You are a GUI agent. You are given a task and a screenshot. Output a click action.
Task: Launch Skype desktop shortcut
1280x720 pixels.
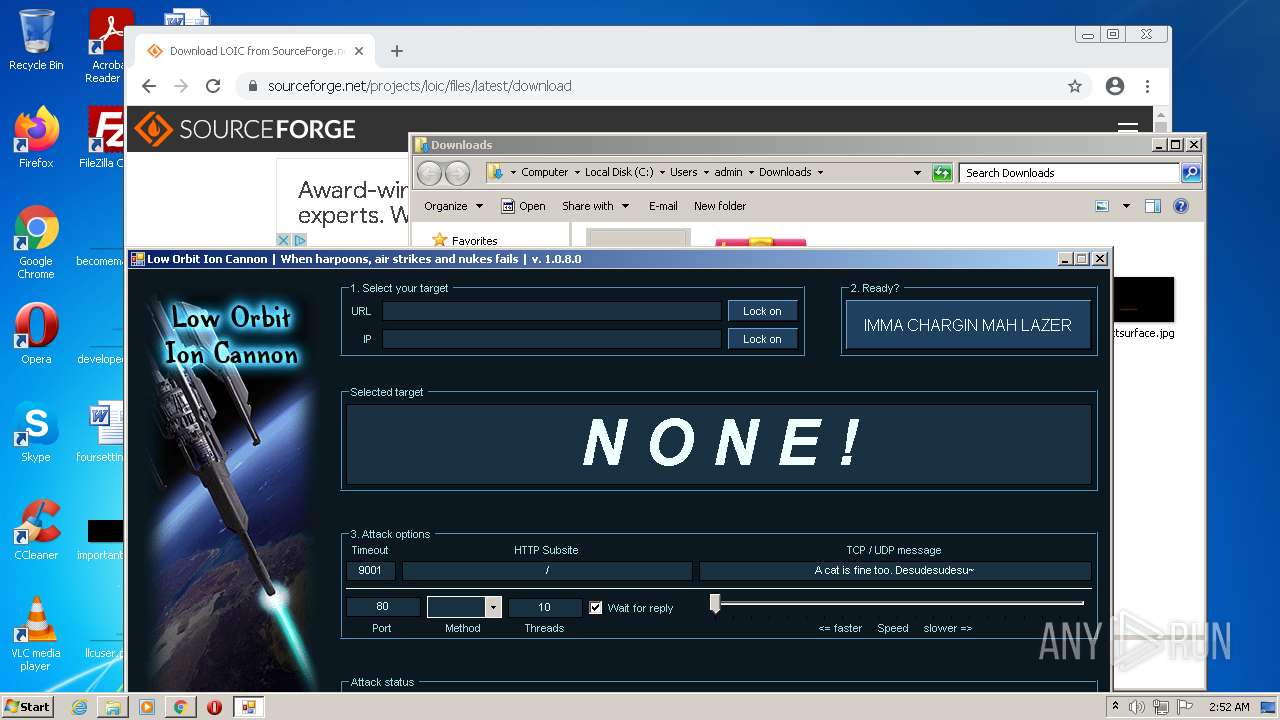[36, 432]
